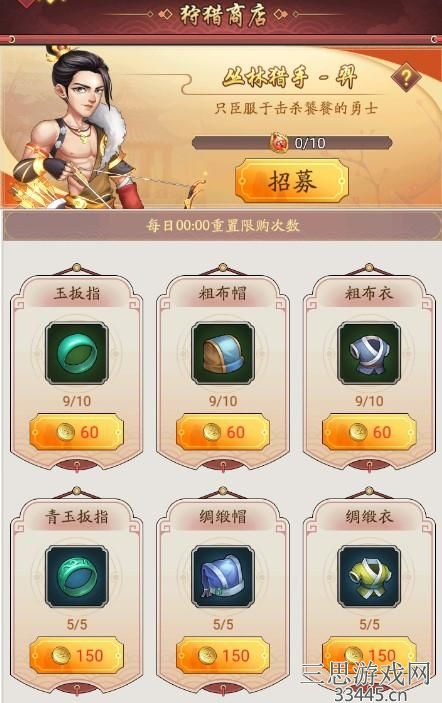442x703 pixels.
Task: Tap the red token icon on progress bar
Action: click(x=280, y=143)
